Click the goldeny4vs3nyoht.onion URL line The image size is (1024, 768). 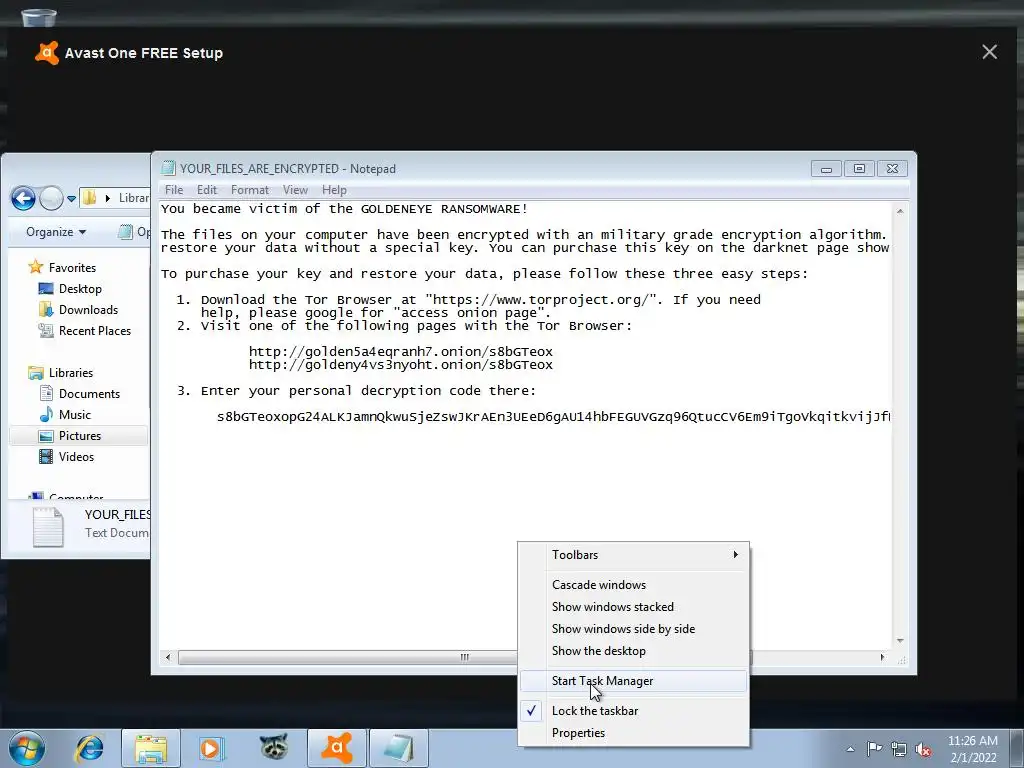click(x=400, y=365)
